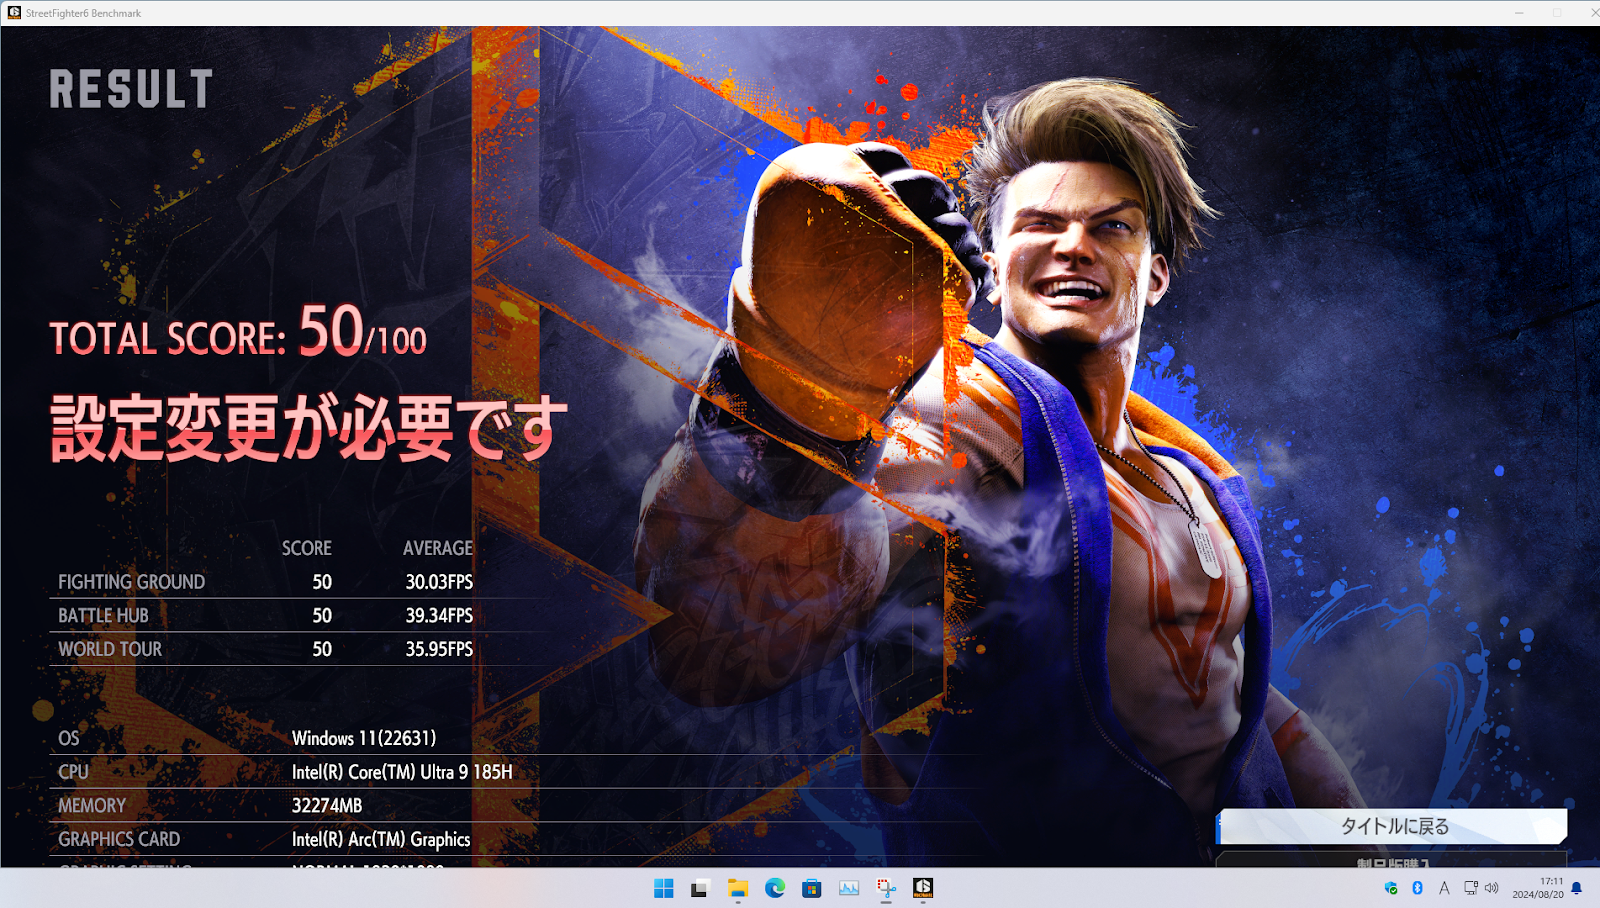
Task: Select the BATTLE HUB row label
Action: pyautogui.click(x=103, y=616)
